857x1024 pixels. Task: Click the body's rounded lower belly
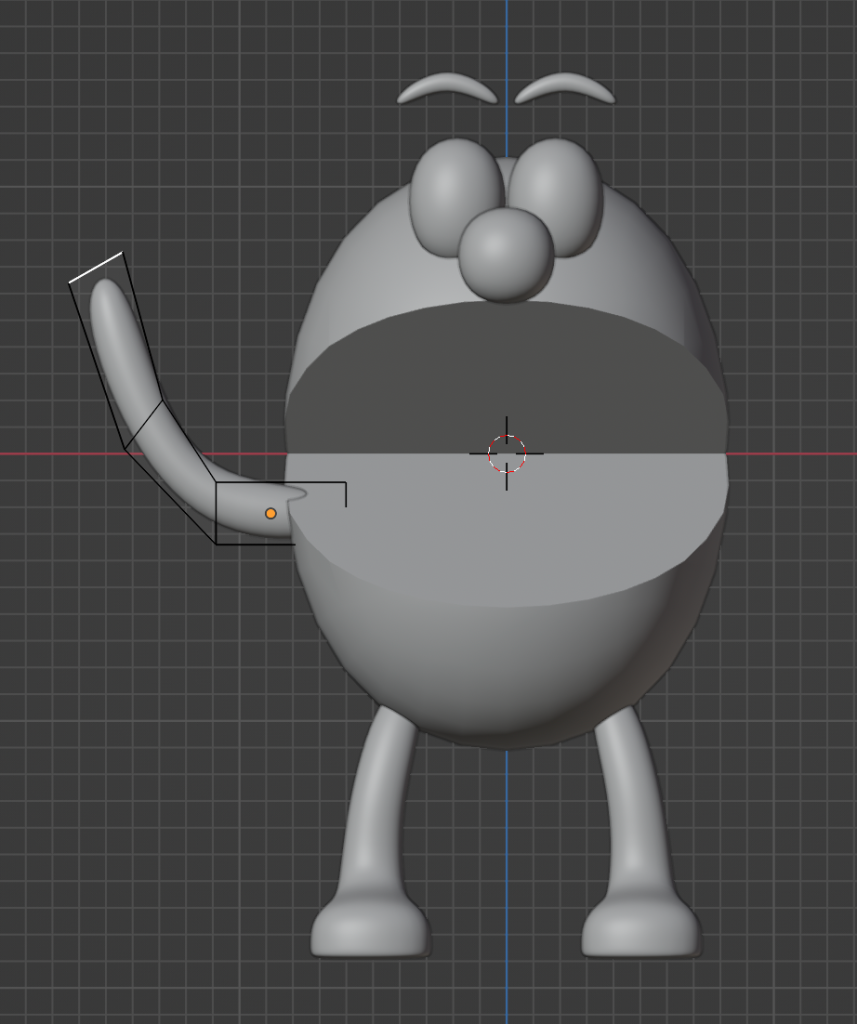point(505,670)
